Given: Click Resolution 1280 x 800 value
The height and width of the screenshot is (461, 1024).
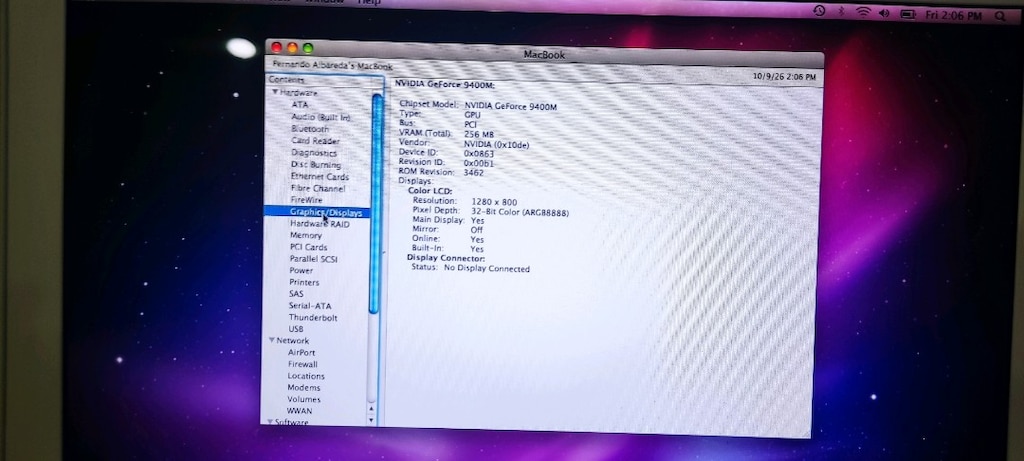Looking at the screenshot, I should point(494,202).
